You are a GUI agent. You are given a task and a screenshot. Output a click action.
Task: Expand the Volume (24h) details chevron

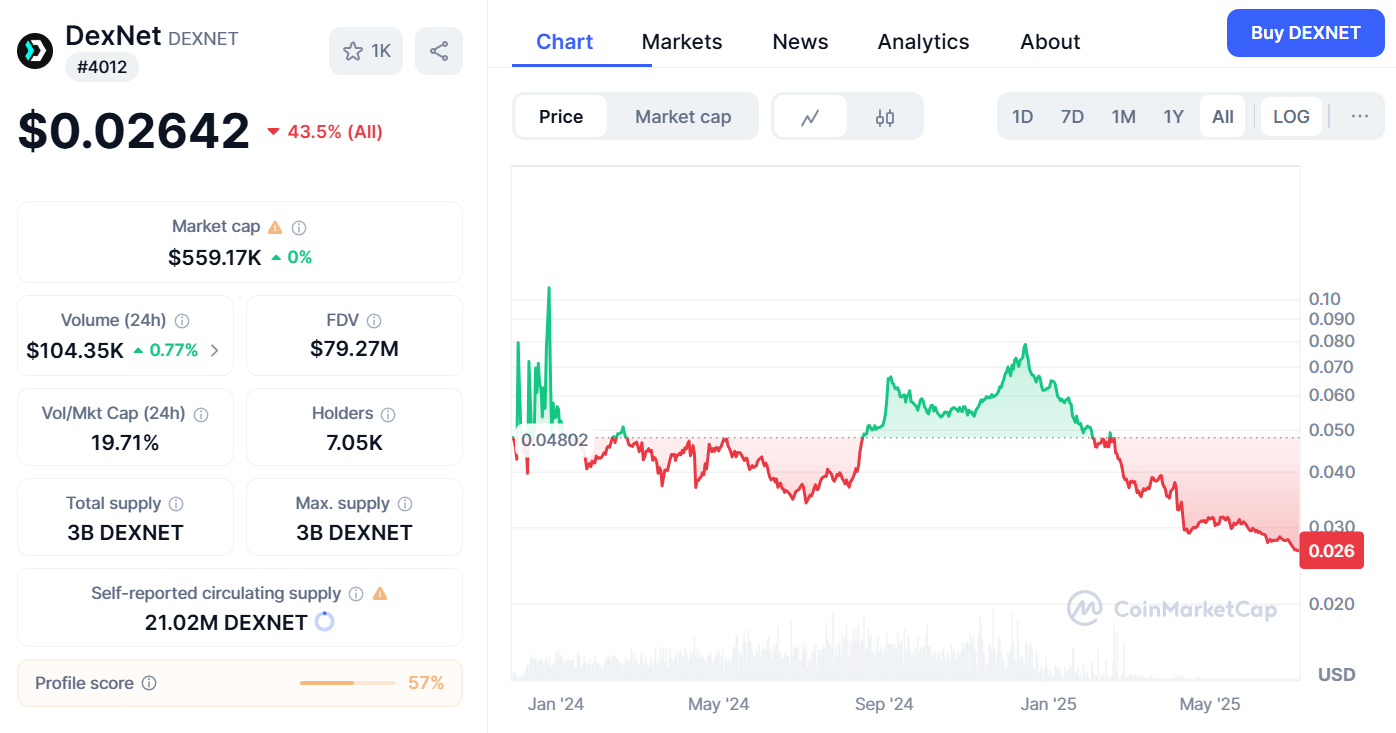215,350
